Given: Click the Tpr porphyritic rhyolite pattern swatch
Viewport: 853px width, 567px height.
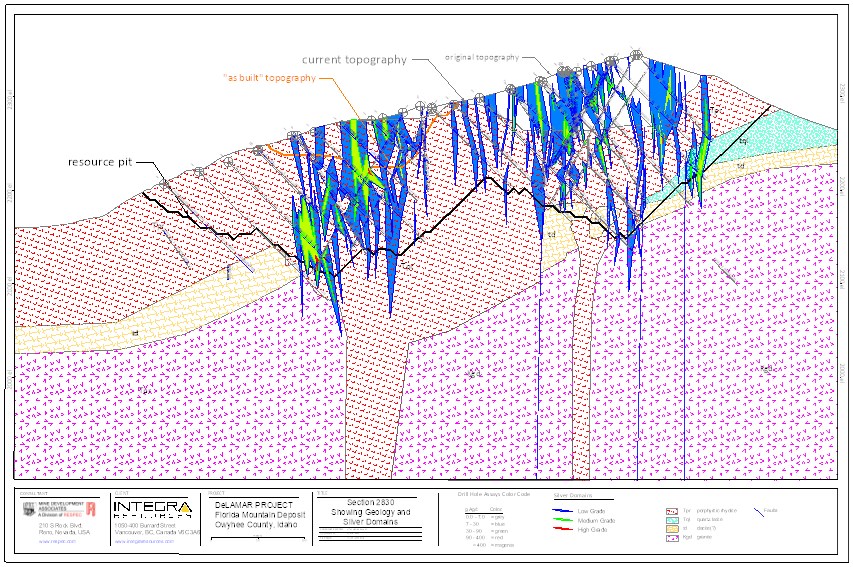Looking at the screenshot, I should [x=671, y=510].
